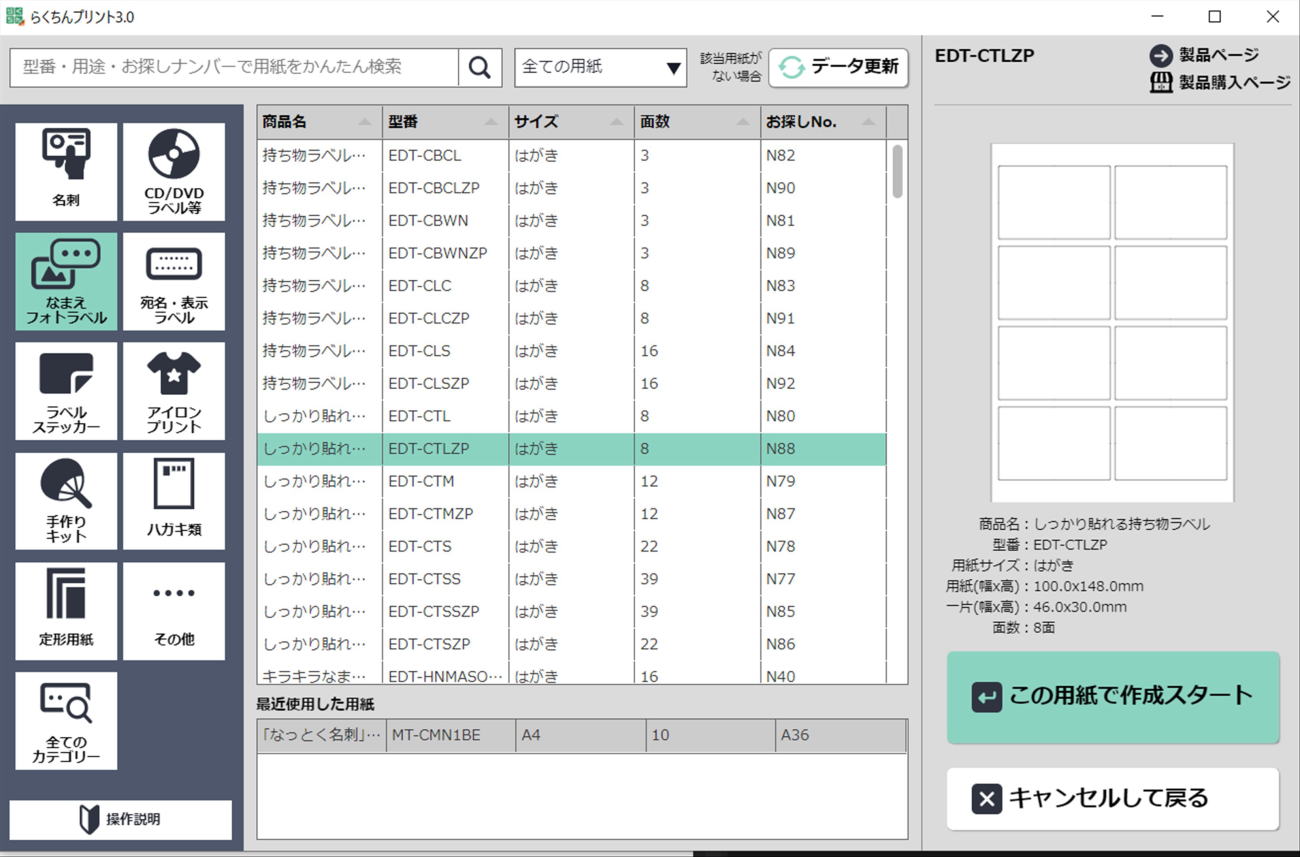Focus the paper search input field
This screenshot has width=1300, height=857.
235,68
